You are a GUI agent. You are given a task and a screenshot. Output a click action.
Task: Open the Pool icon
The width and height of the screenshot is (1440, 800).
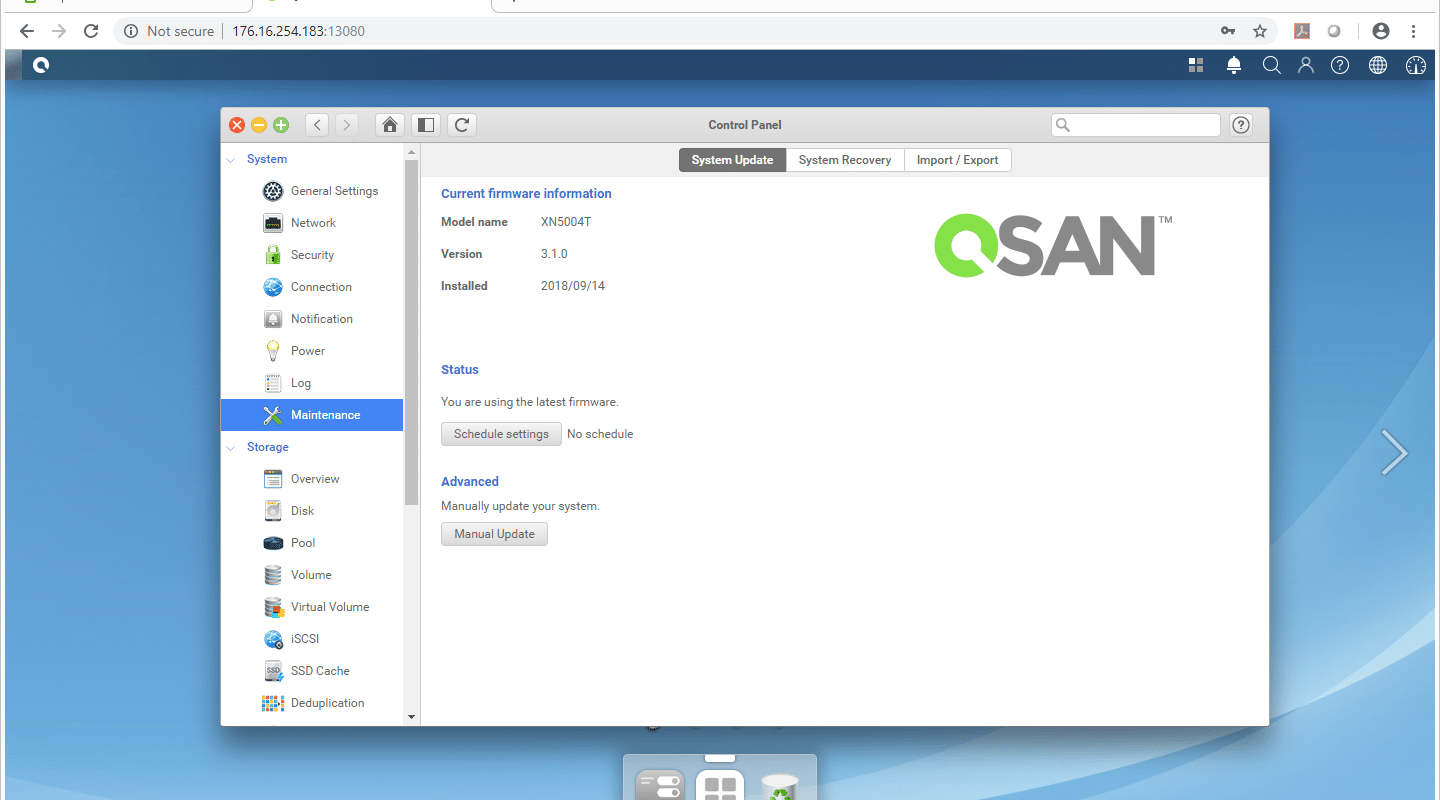click(273, 543)
